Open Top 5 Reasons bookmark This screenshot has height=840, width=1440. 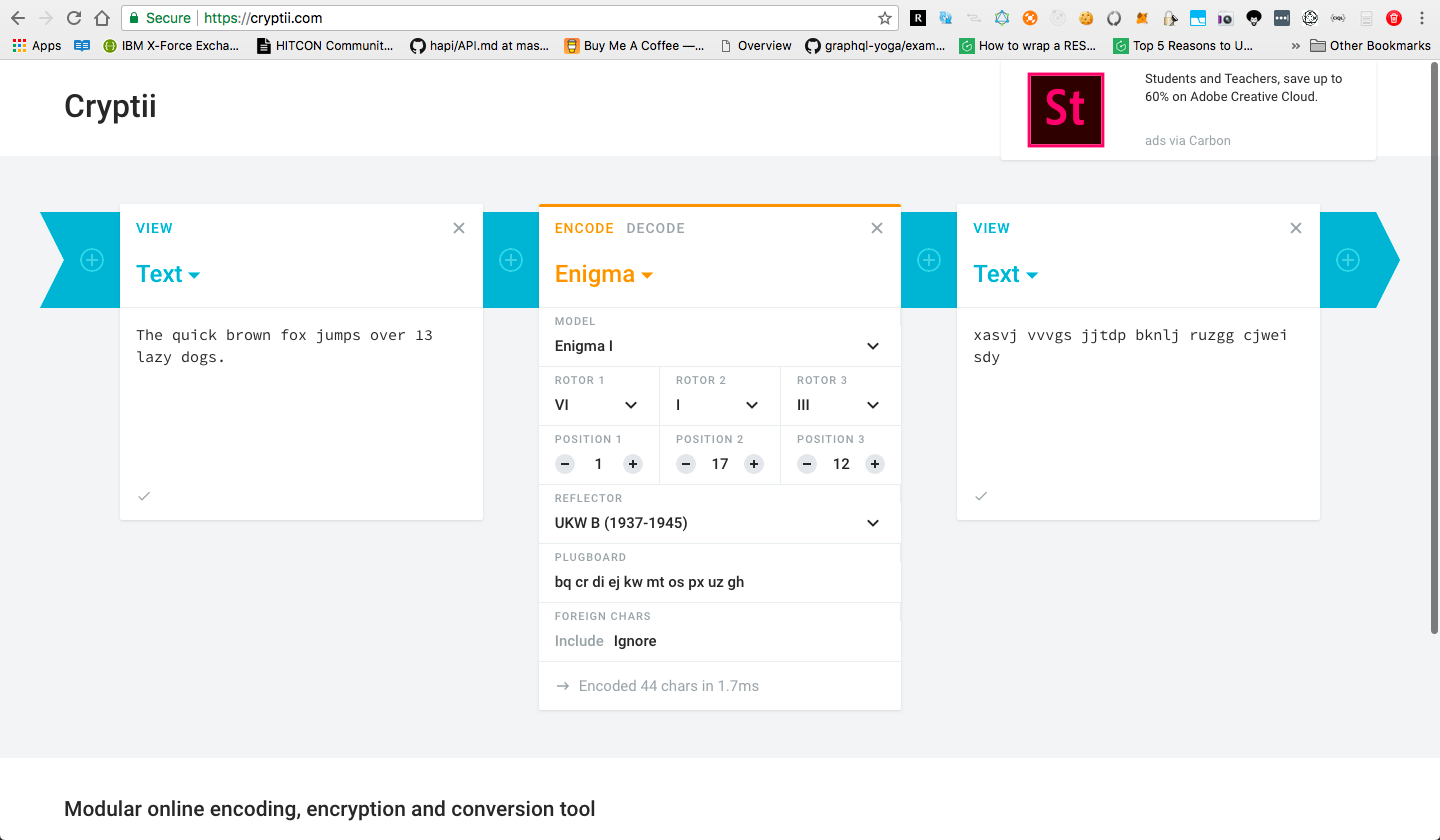point(1183,45)
